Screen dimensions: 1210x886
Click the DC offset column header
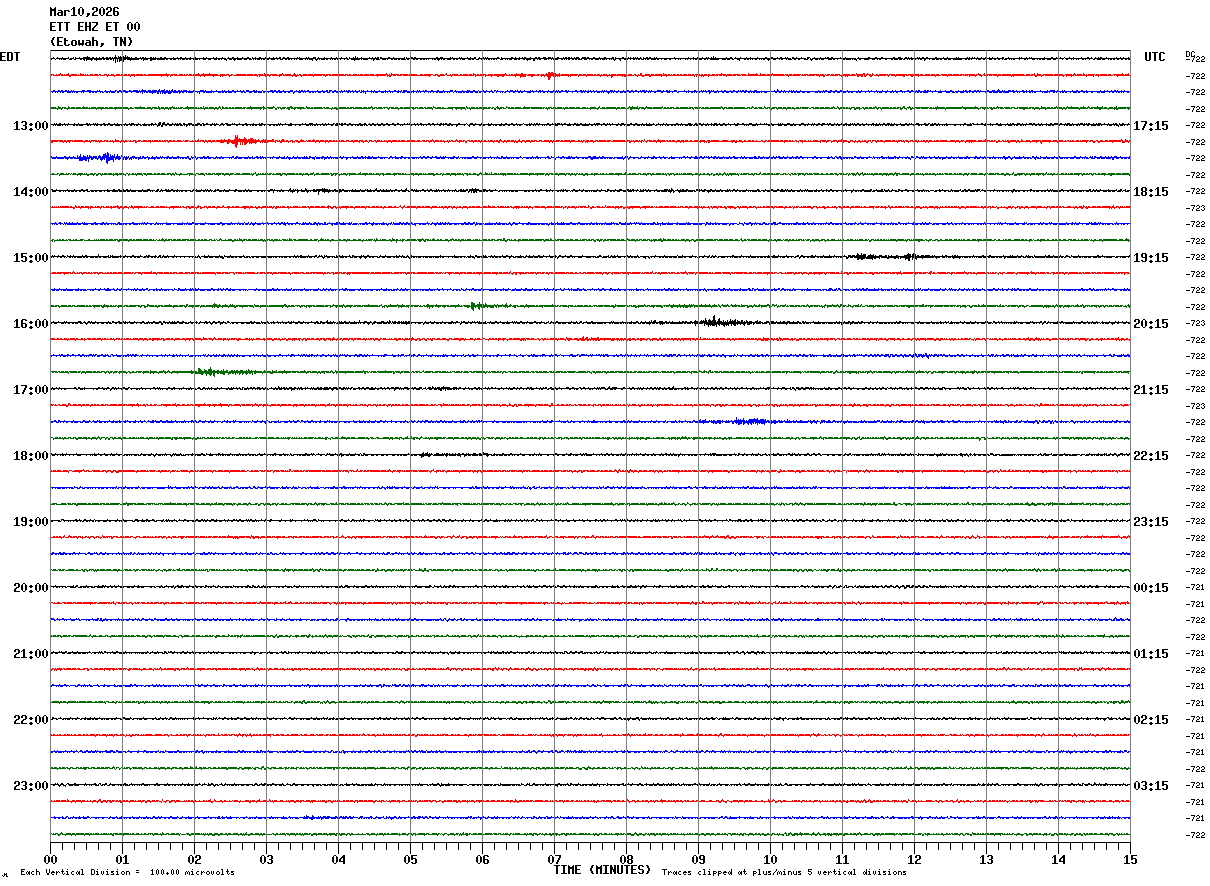coord(1190,54)
